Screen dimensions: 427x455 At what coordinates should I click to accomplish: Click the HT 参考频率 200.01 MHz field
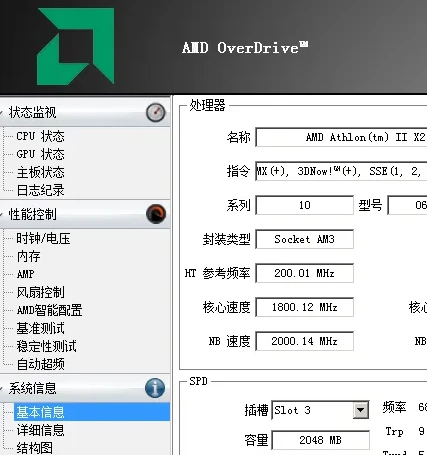305,273
